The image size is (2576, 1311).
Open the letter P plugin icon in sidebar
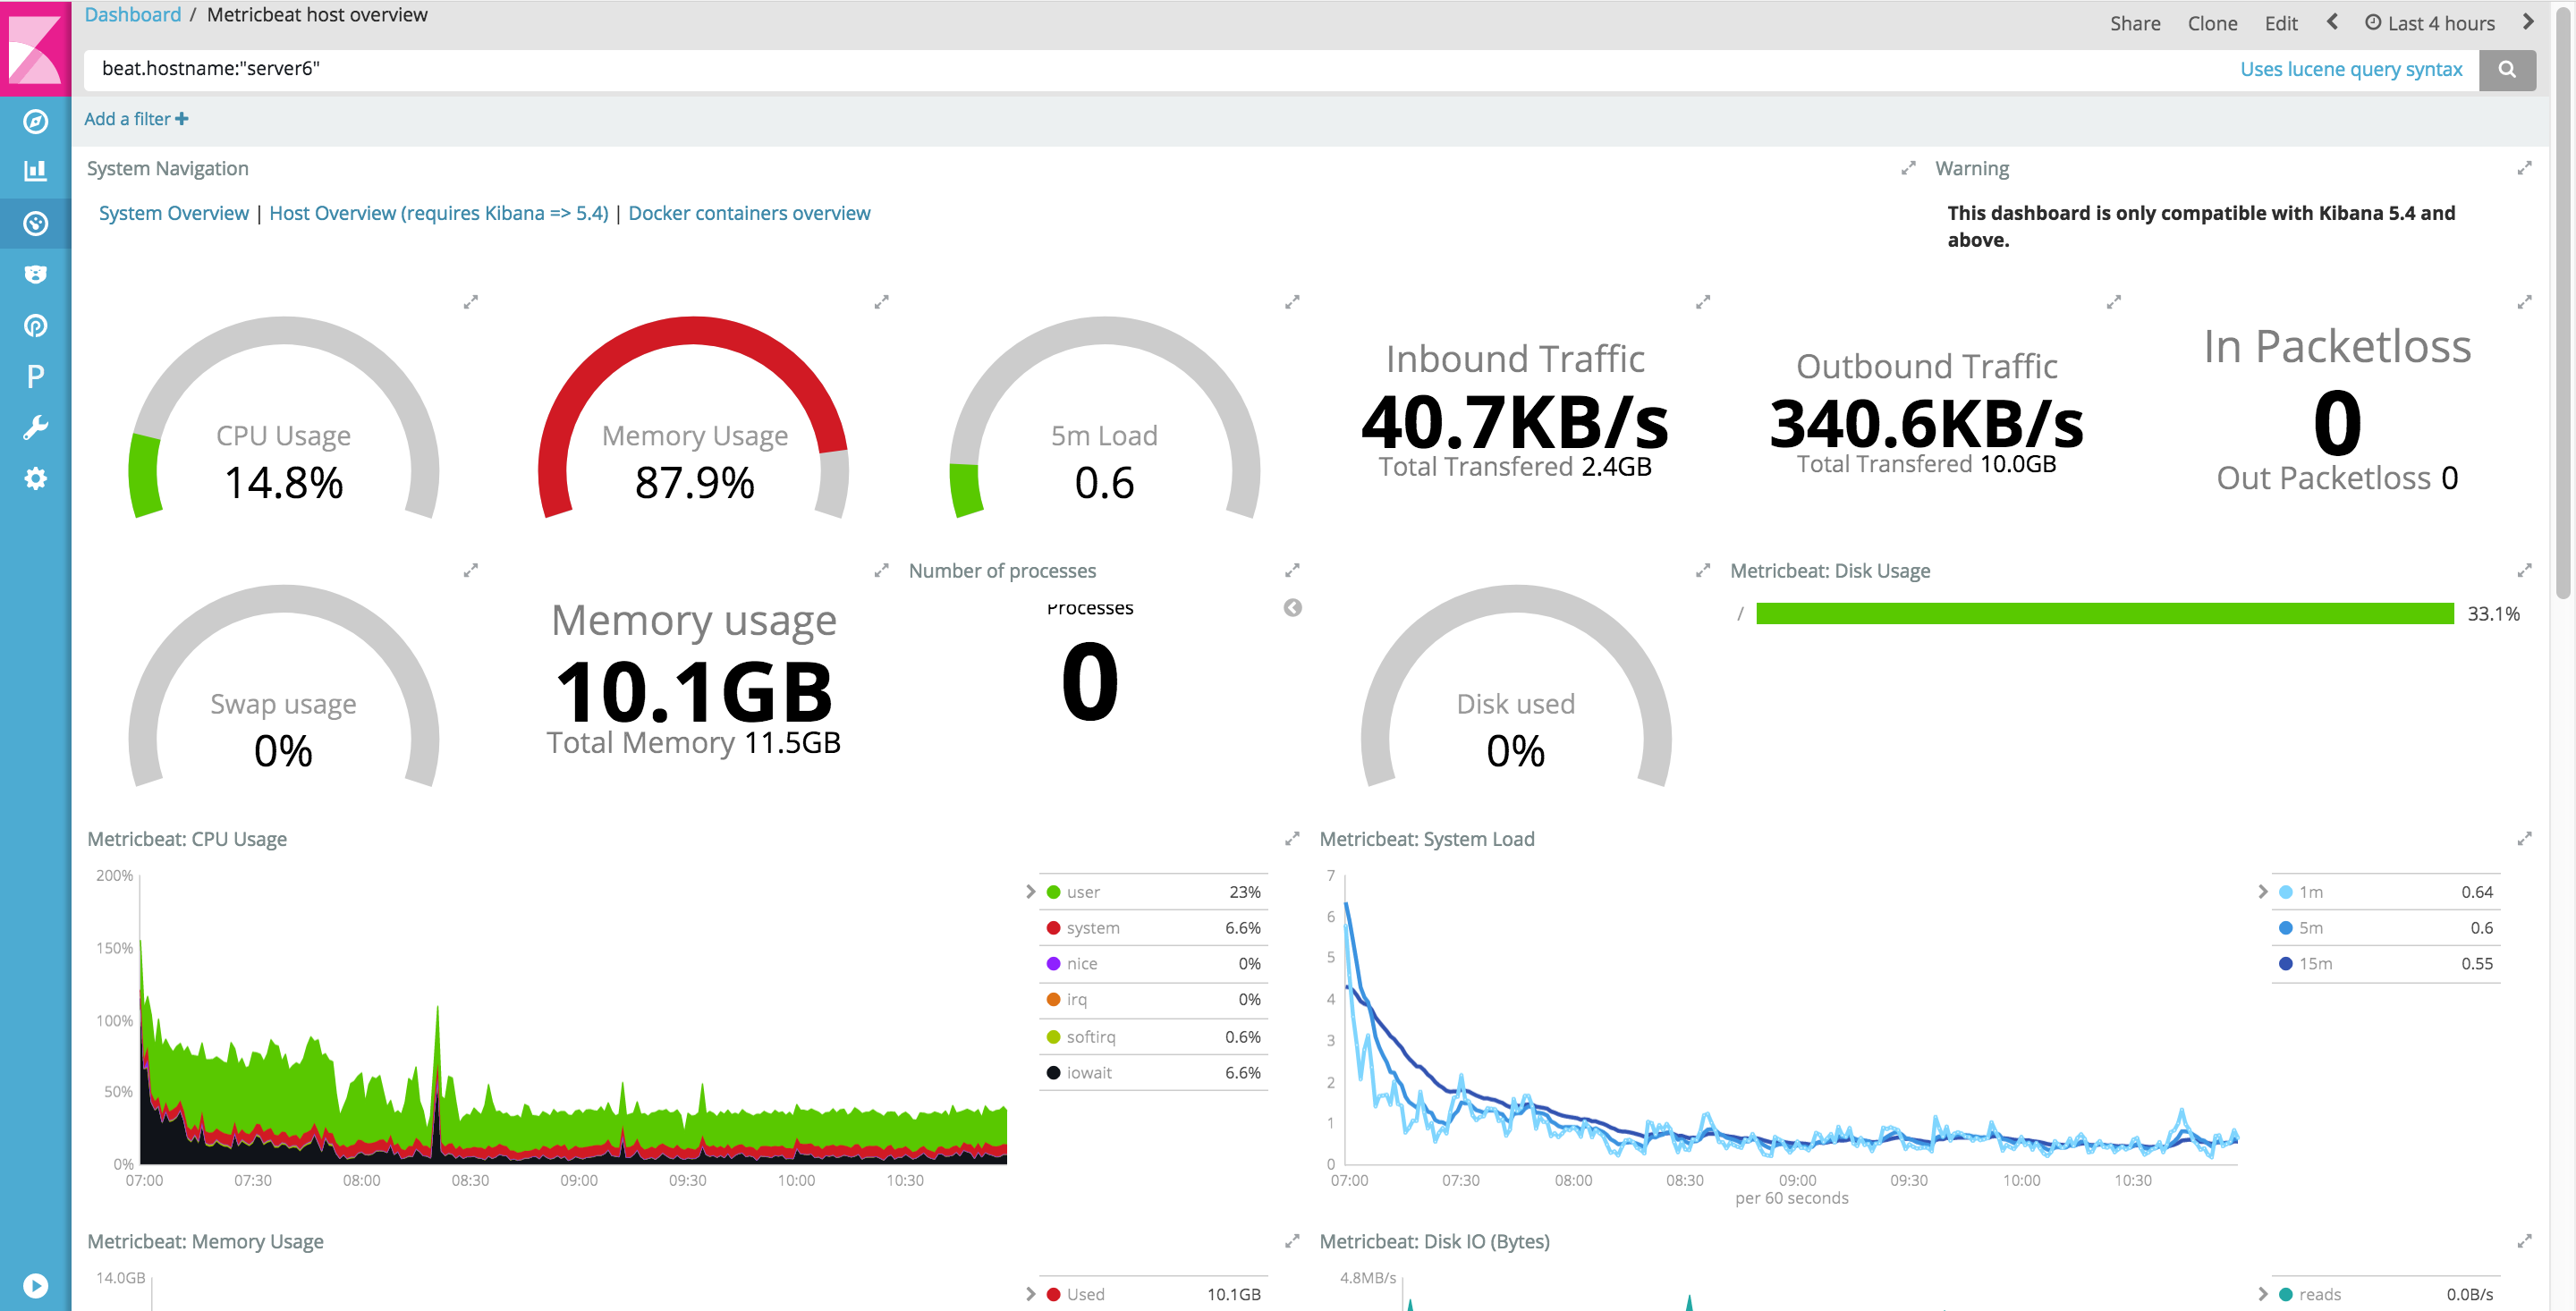(x=35, y=376)
